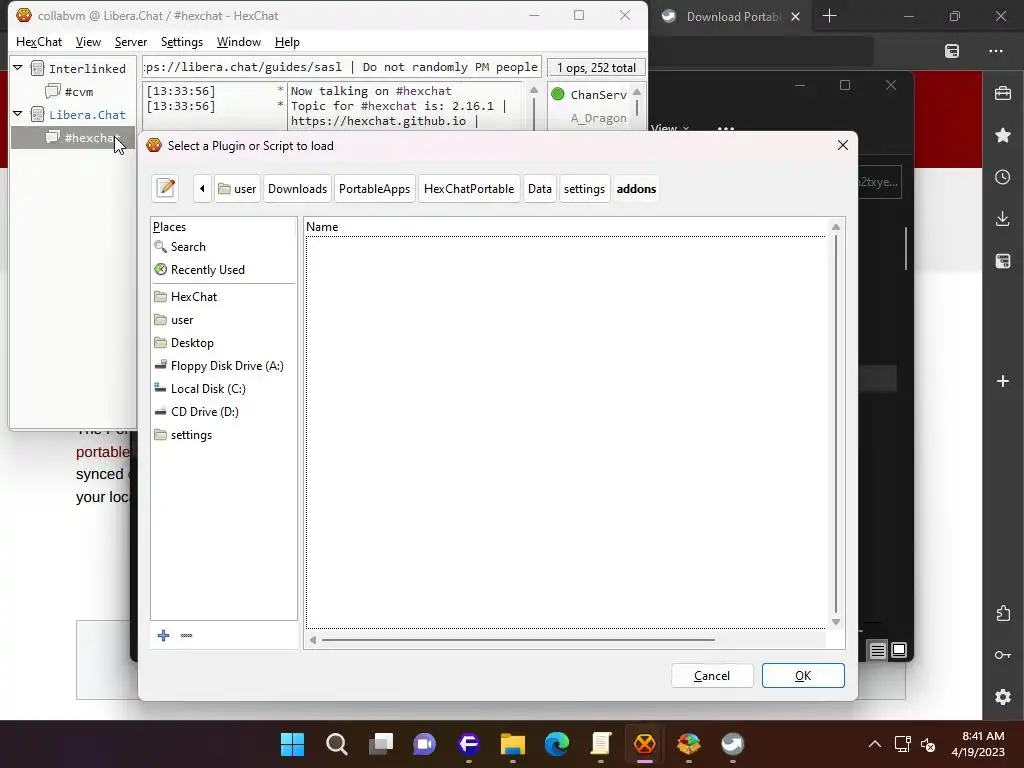The image size is (1024, 768).
Task: Go to the user path segment
Action: click(x=237, y=189)
